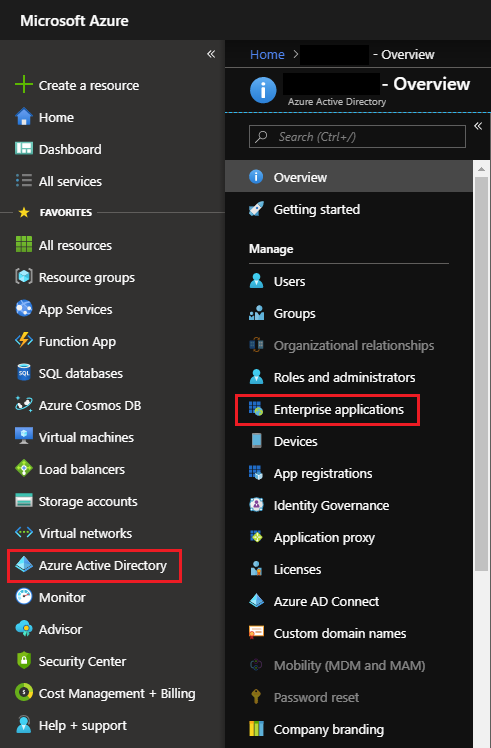
Task: Open the Monitor gauge icon
Action: (x=23, y=596)
